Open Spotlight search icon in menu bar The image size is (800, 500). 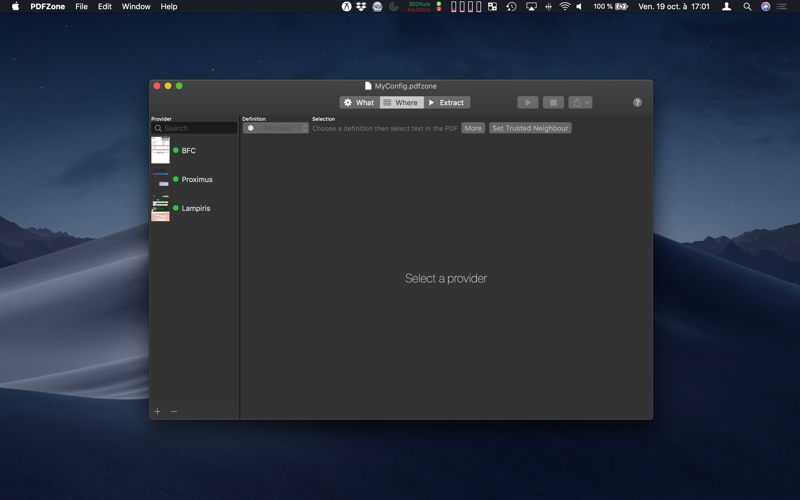pyautogui.click(x=747, y=7)
